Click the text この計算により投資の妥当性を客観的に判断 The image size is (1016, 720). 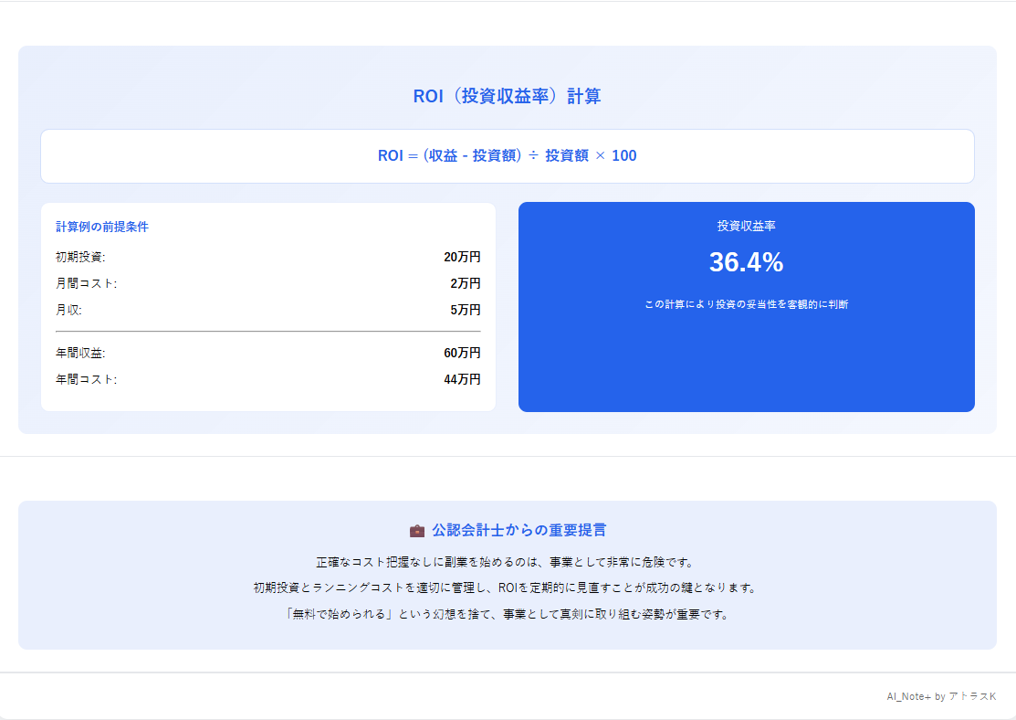[746, 304]
